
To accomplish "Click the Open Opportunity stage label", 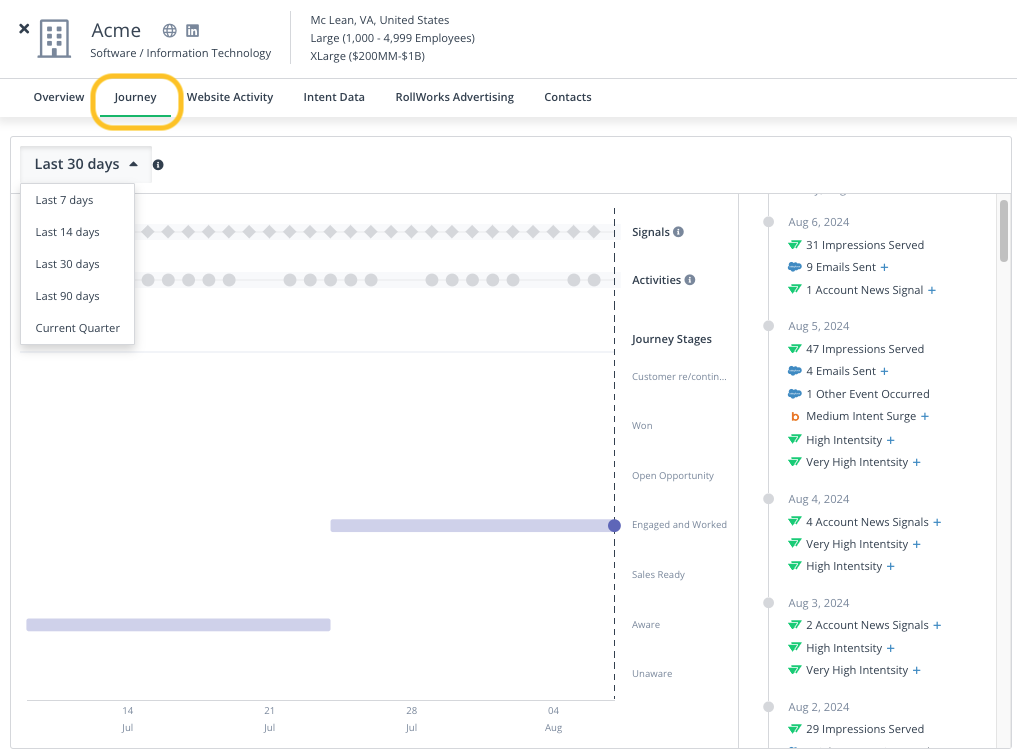I will click(673, 475).
